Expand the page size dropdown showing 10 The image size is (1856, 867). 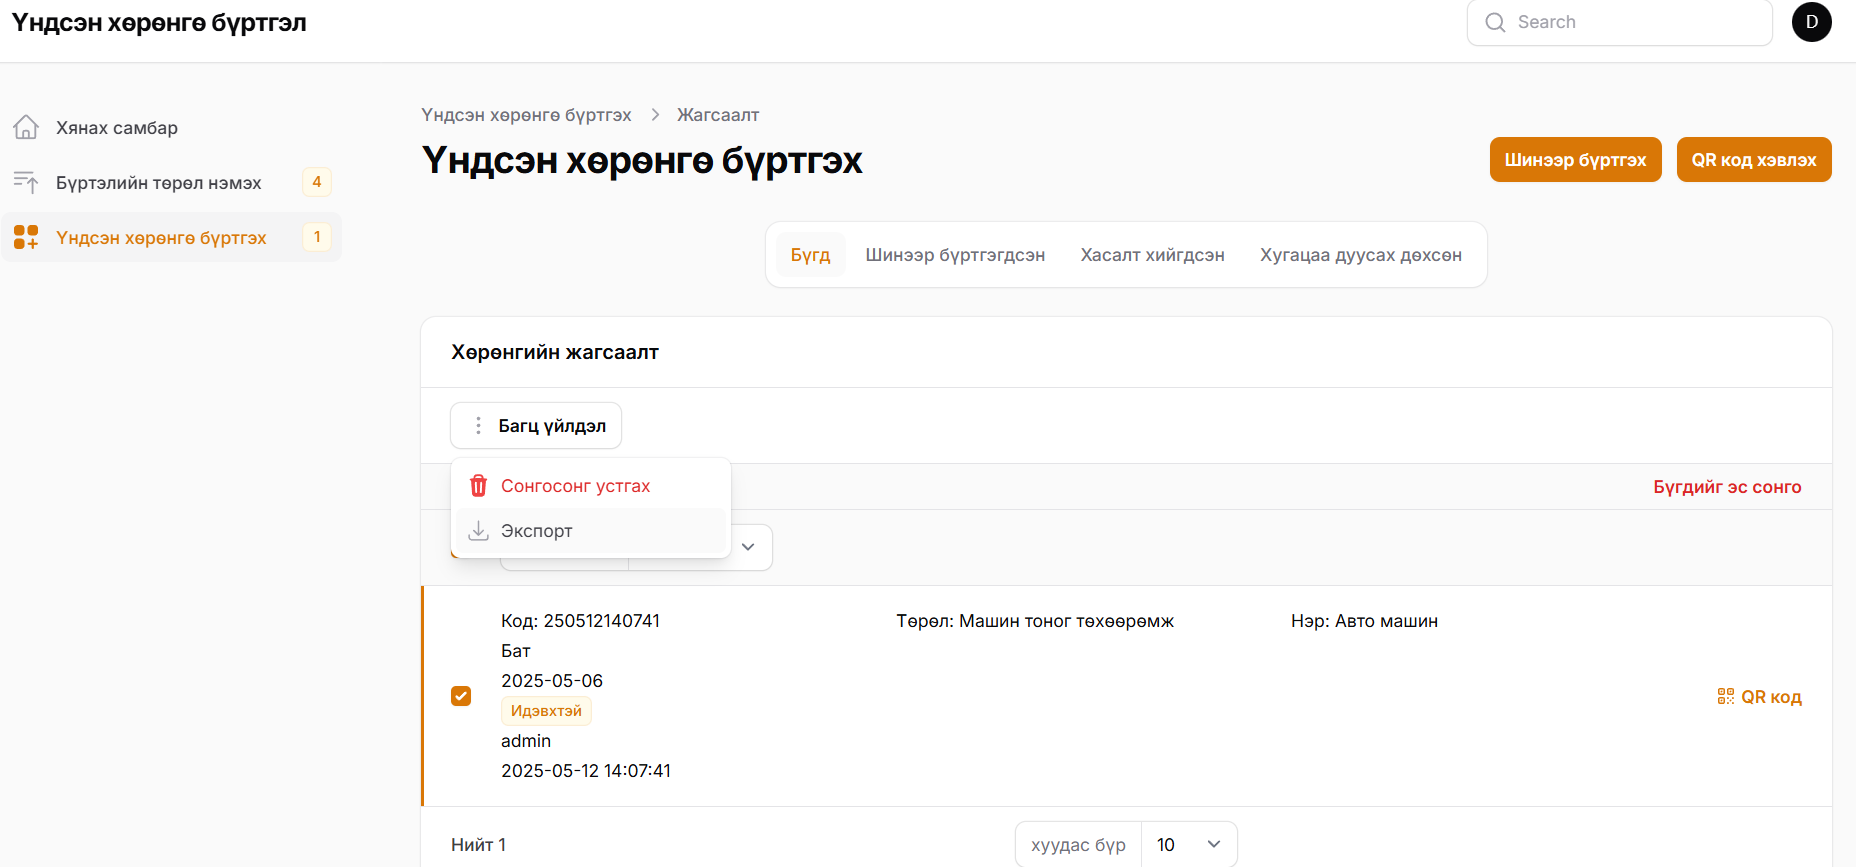click(1189, 845)
